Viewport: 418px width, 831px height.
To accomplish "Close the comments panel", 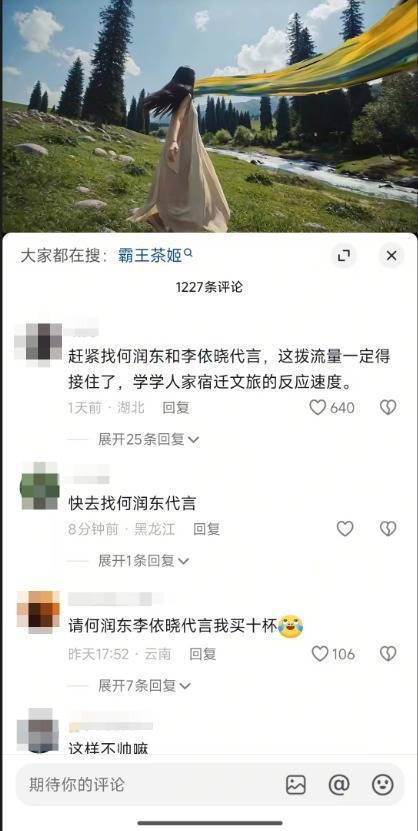I will click(x=392, y=256).
